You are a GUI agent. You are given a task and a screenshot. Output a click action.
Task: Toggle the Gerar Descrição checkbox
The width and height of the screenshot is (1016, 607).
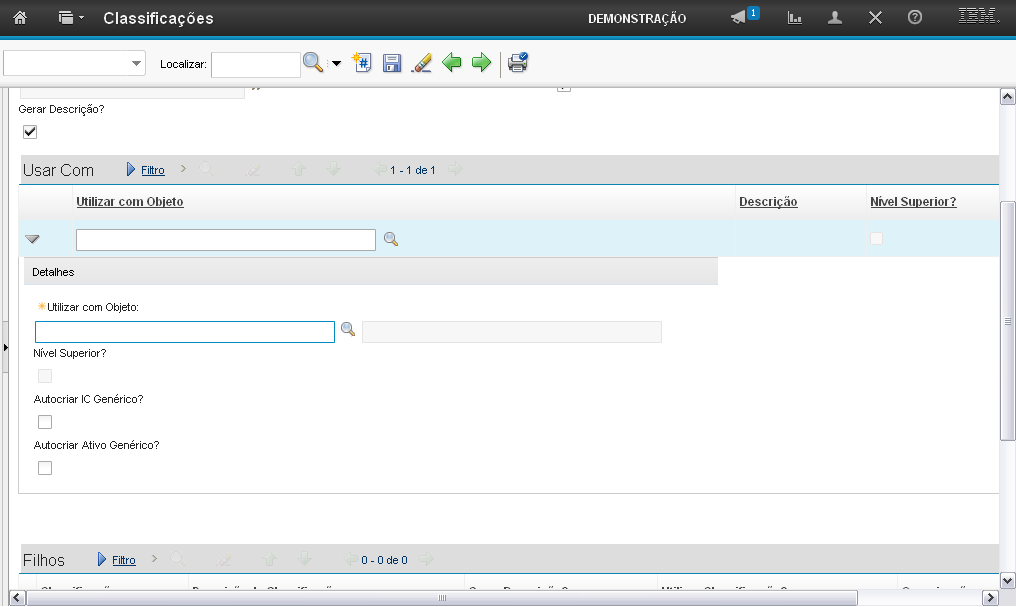(x=30, y=132)
